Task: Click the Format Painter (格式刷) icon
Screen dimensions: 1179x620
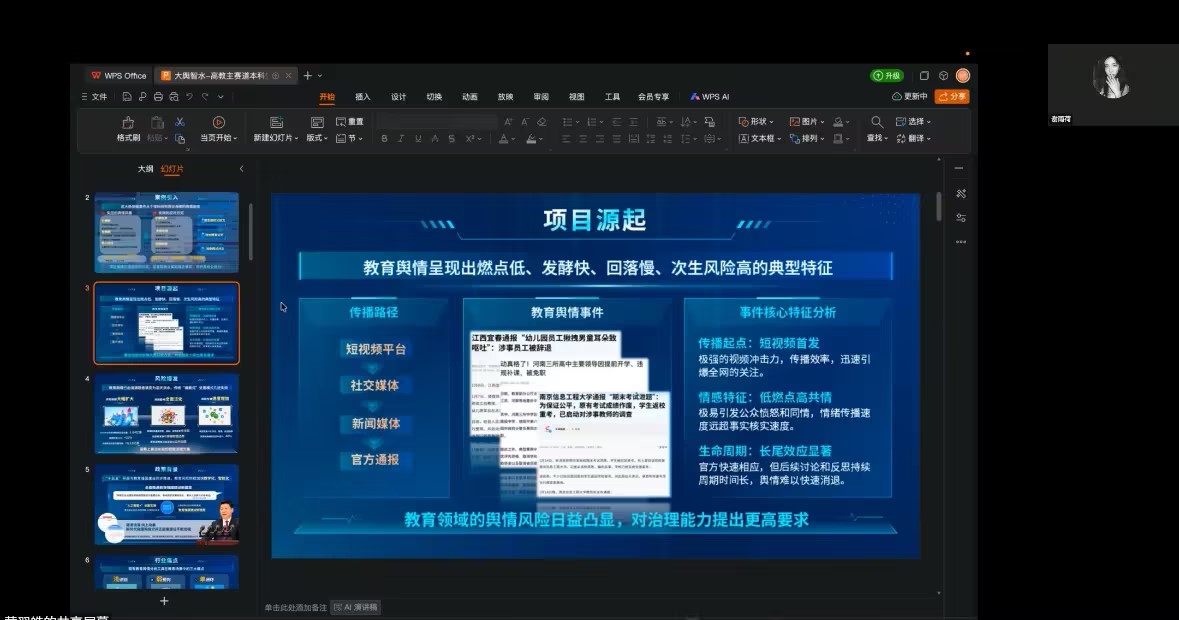Action: click(128, 122)
